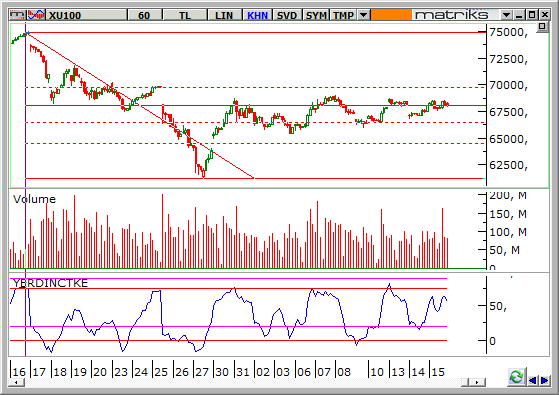Click the date label 13 on axis
559x395 pixels.
pos(398,372)
